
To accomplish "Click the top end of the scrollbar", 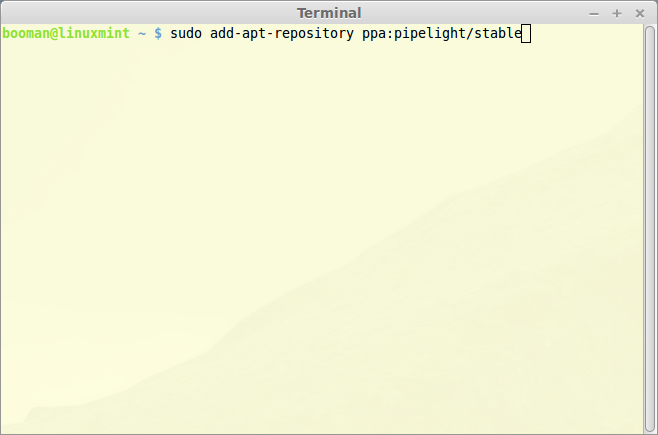I will pos(650,29).
